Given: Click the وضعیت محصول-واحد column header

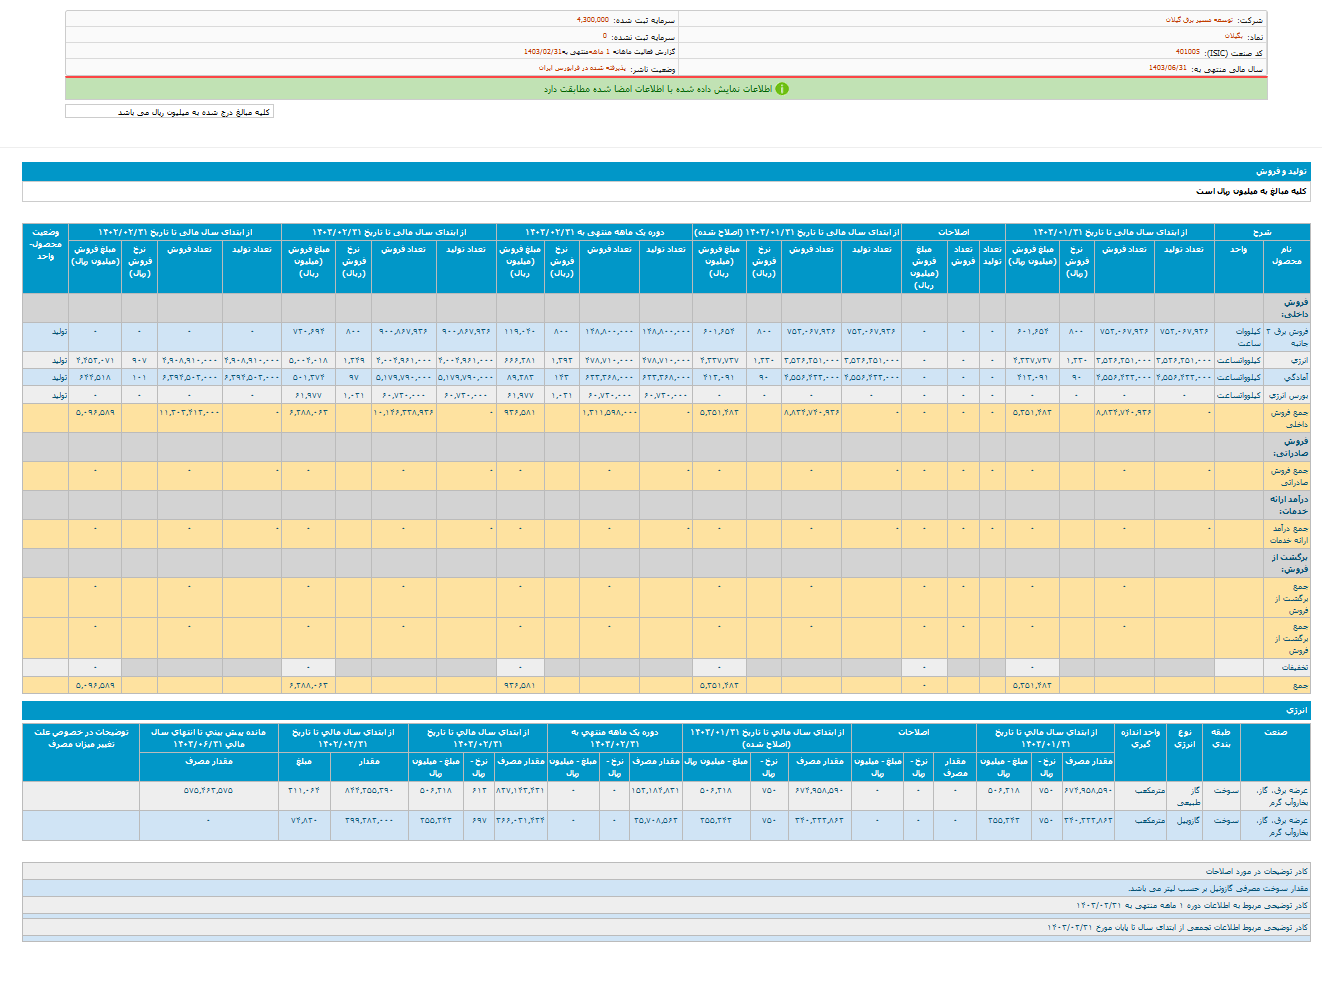Looking at the screenshot, I should coord(45,244).
